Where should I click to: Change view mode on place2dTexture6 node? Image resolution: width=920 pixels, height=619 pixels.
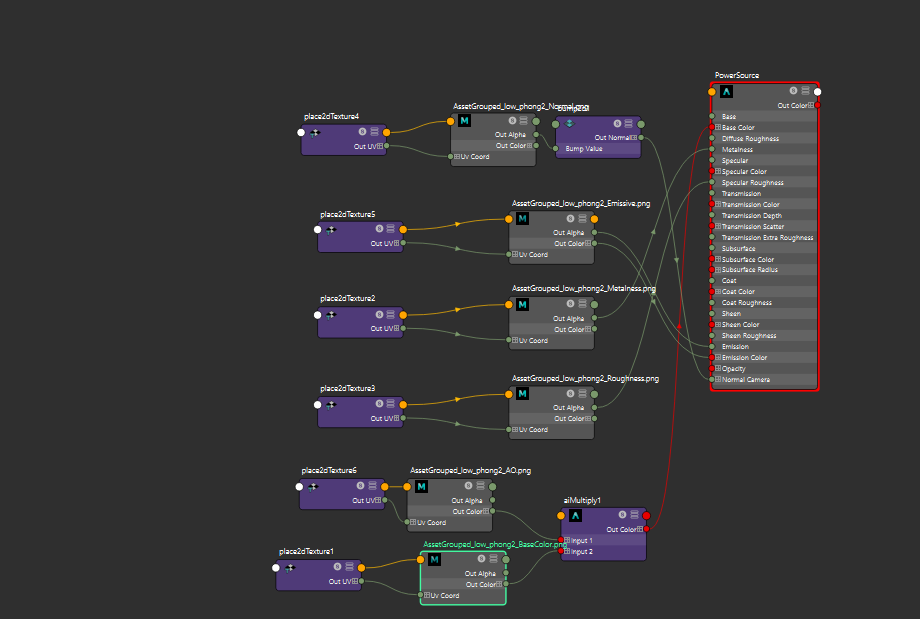(373, 487)
